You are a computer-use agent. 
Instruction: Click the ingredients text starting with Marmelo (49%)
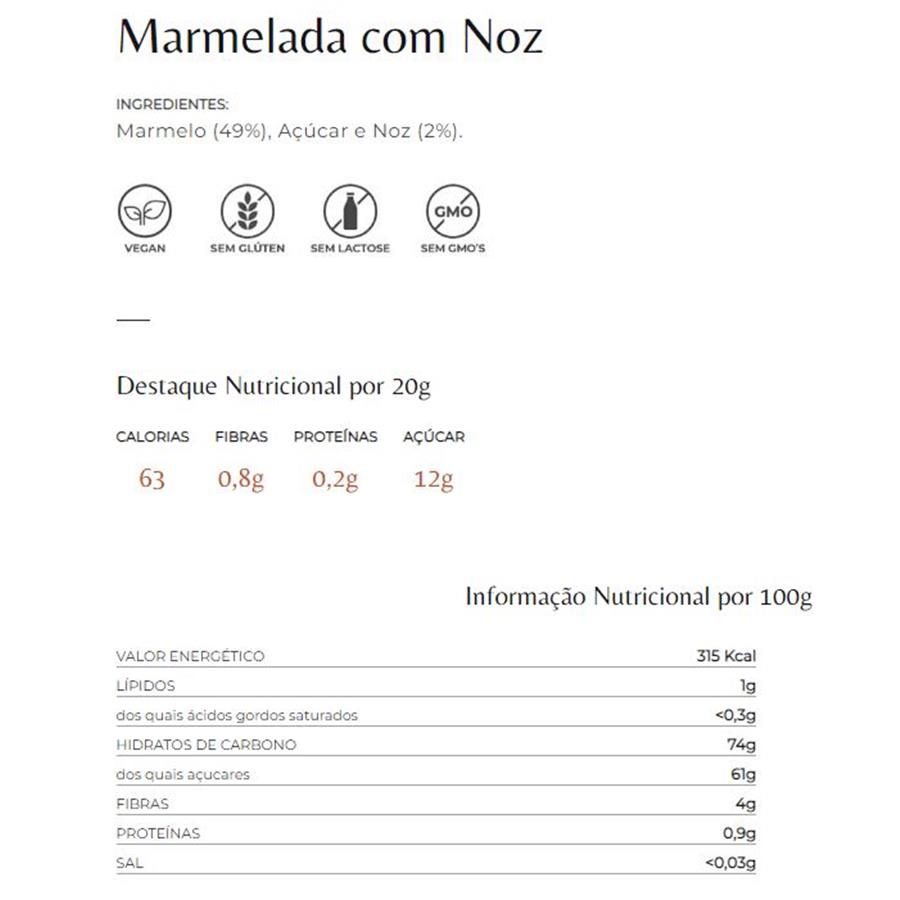289,132
